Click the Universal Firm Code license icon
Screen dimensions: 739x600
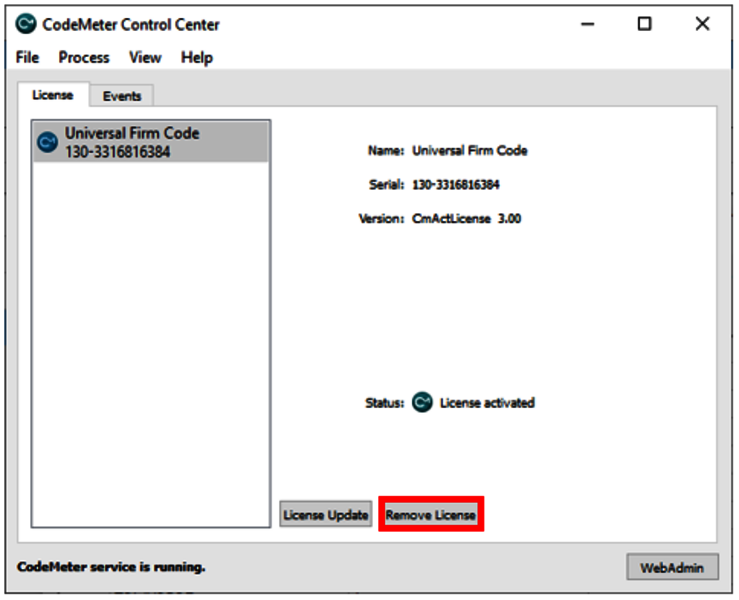click(47, 142)
